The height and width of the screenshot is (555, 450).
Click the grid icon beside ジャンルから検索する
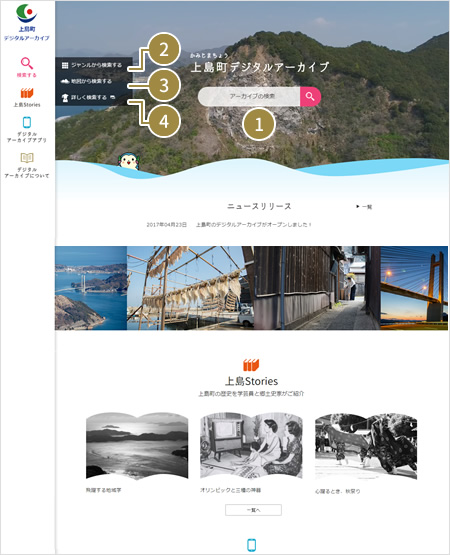[x=65, y=65]
